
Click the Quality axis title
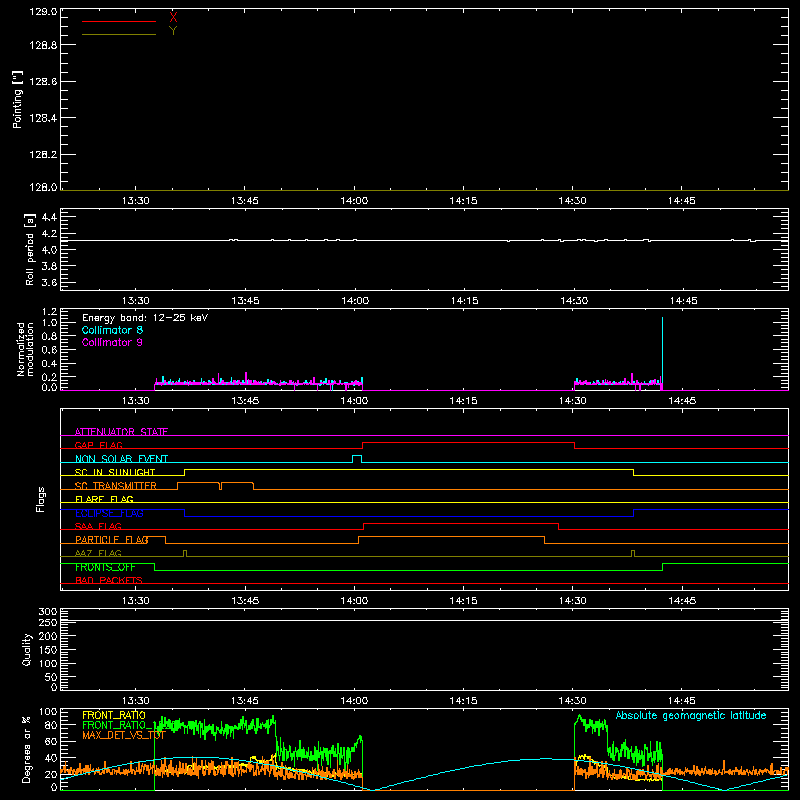coord(27,649)
